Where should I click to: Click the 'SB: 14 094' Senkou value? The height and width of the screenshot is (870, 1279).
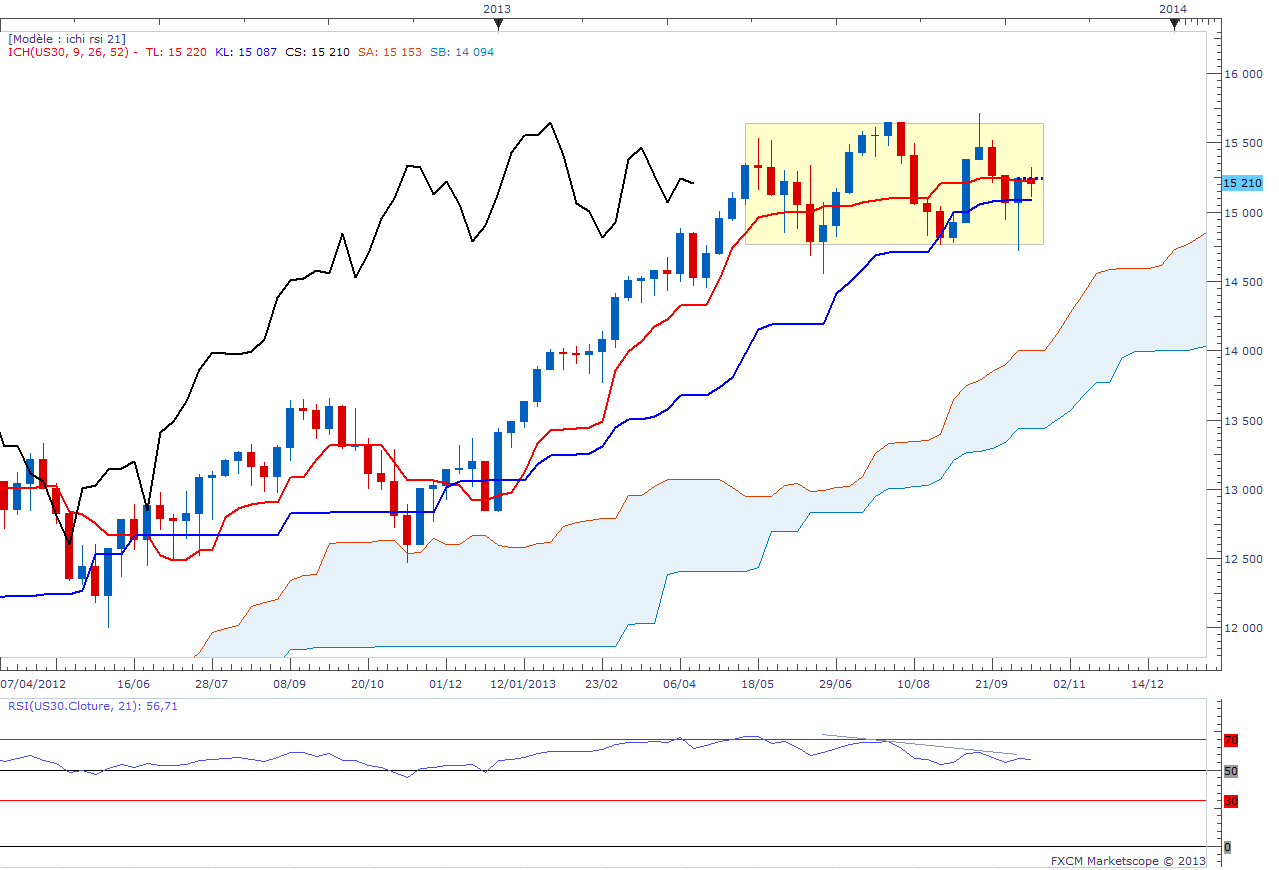click(461, 52)
